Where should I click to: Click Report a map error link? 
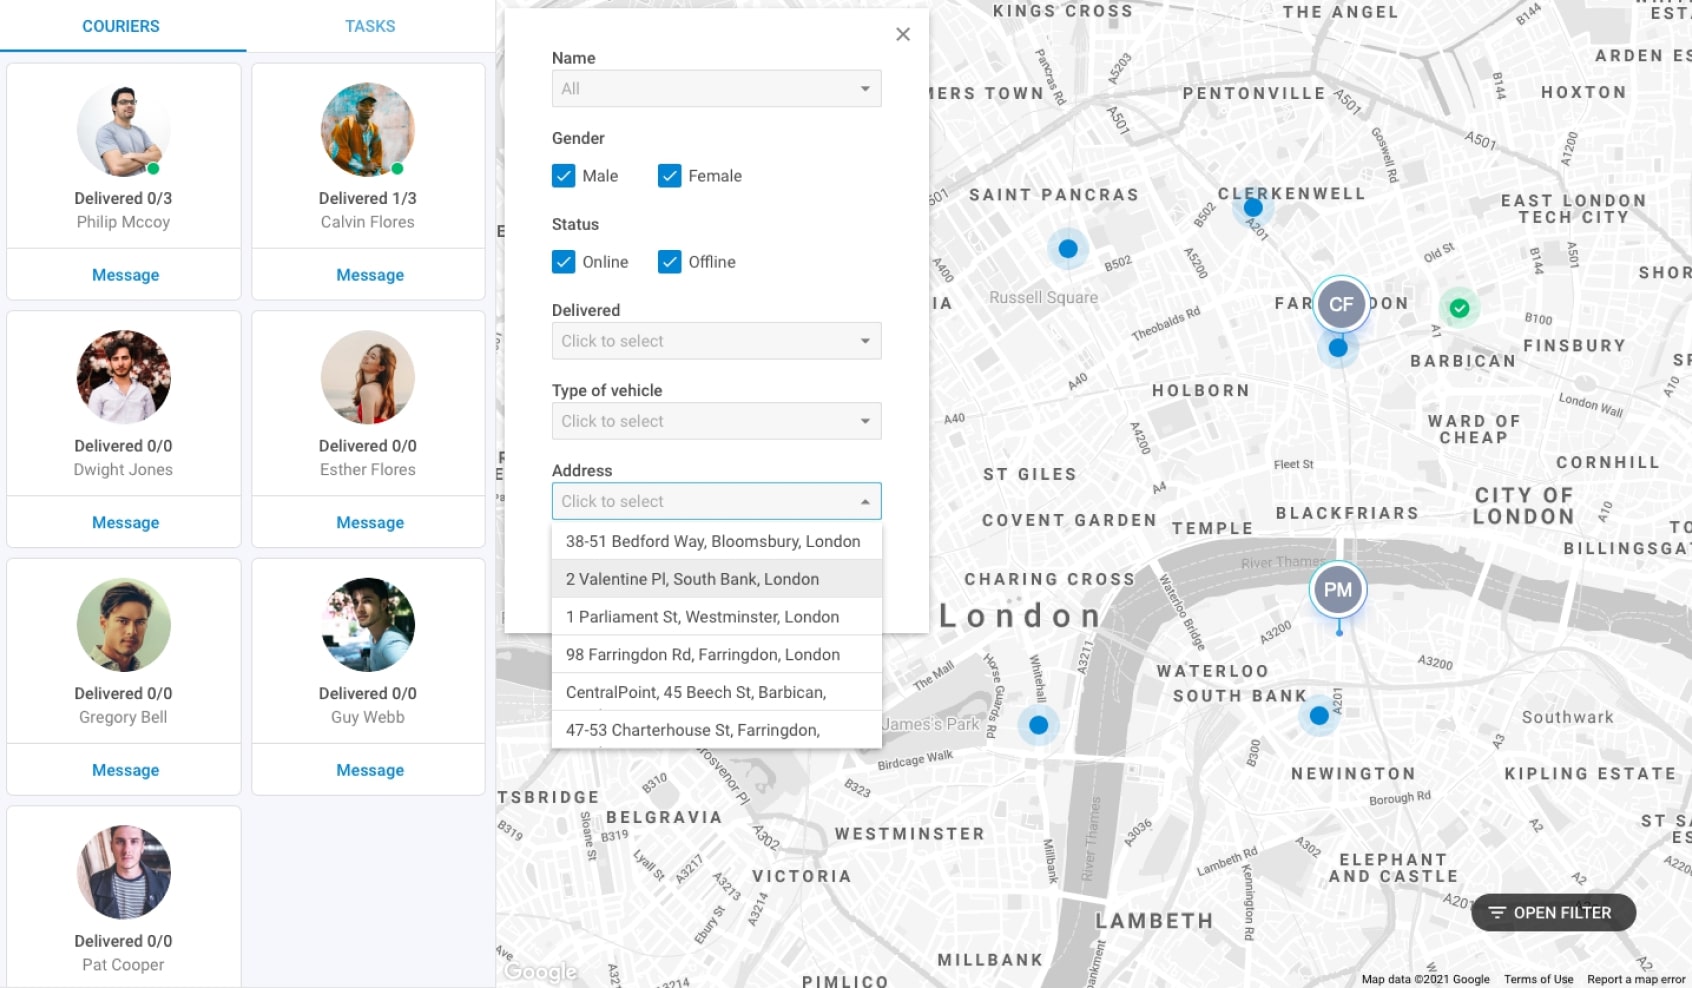[1636, 979]
